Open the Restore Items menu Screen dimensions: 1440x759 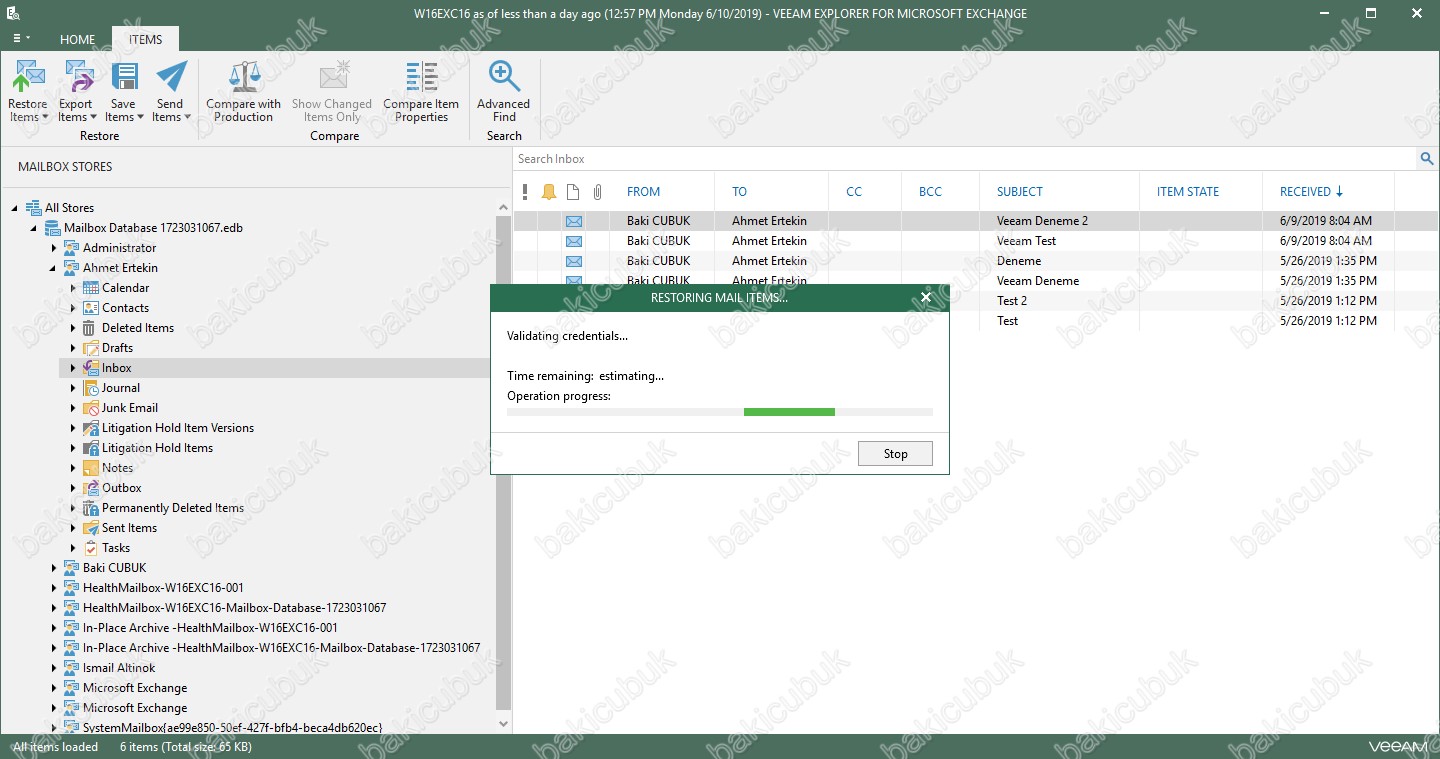point(28,92)
